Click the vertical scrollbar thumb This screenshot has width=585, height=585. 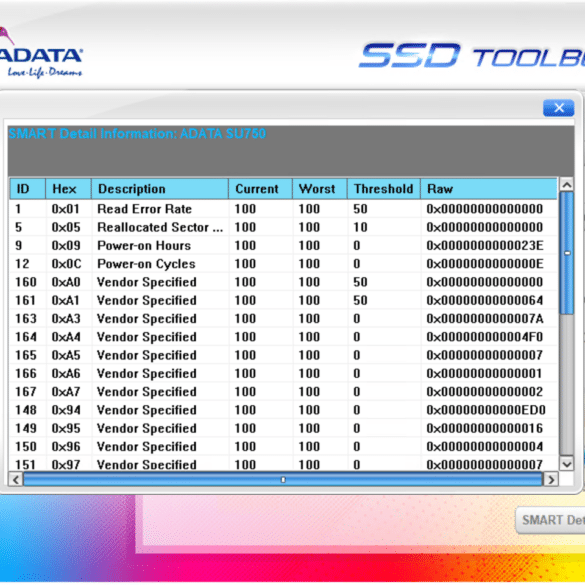click(x=567, y=253)
